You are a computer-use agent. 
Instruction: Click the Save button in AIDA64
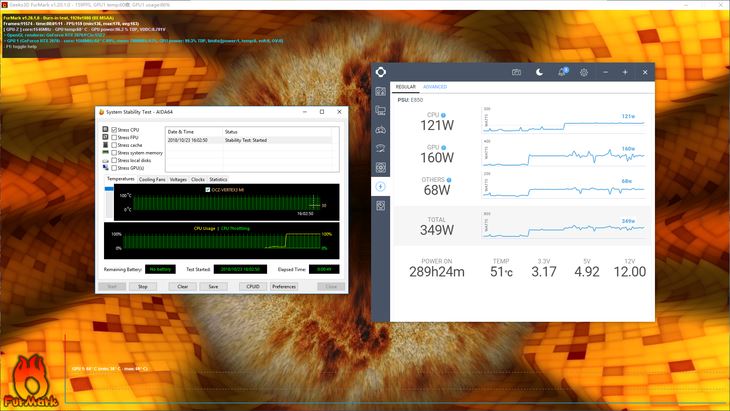tap(213, 286)
